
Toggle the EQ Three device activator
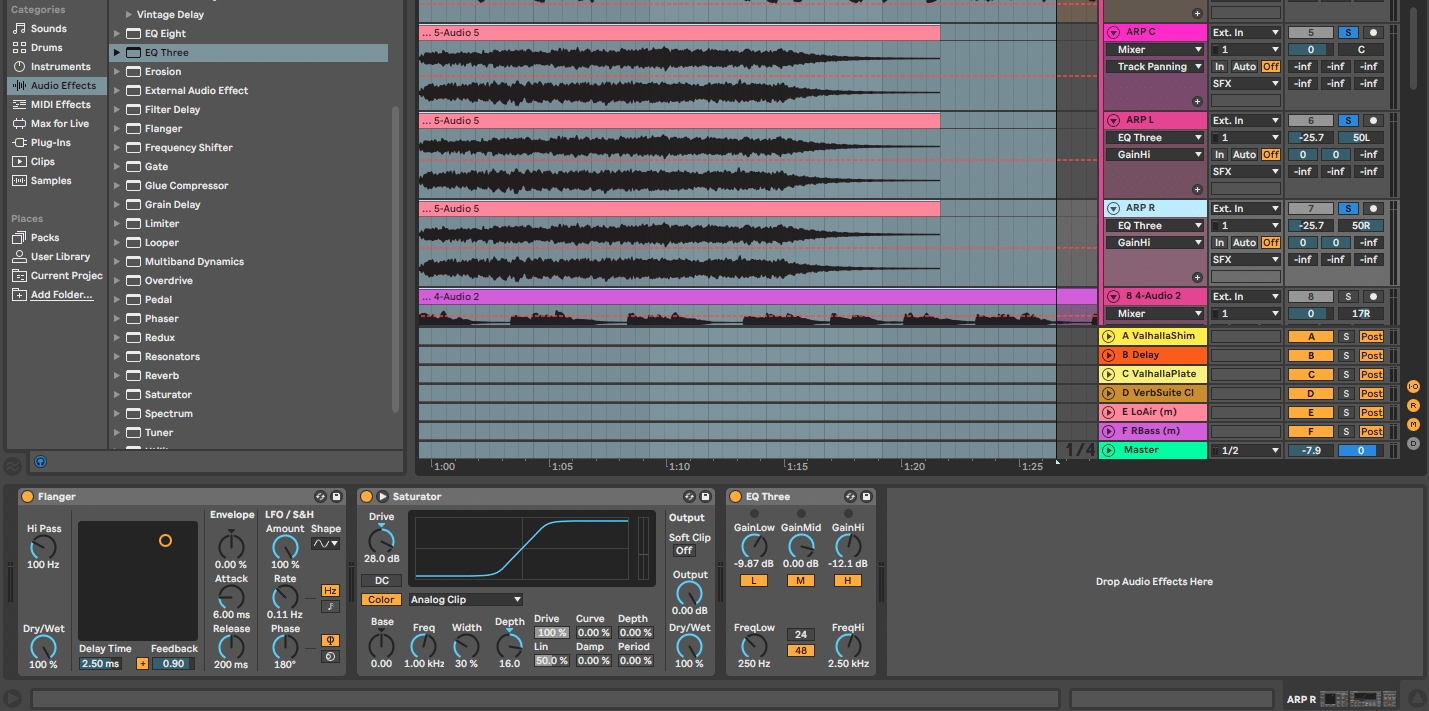(736, 496)
